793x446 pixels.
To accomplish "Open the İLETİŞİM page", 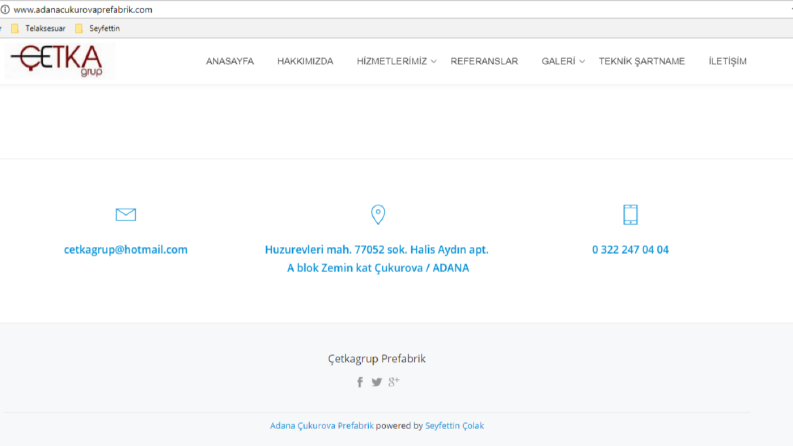I will 727,61.
